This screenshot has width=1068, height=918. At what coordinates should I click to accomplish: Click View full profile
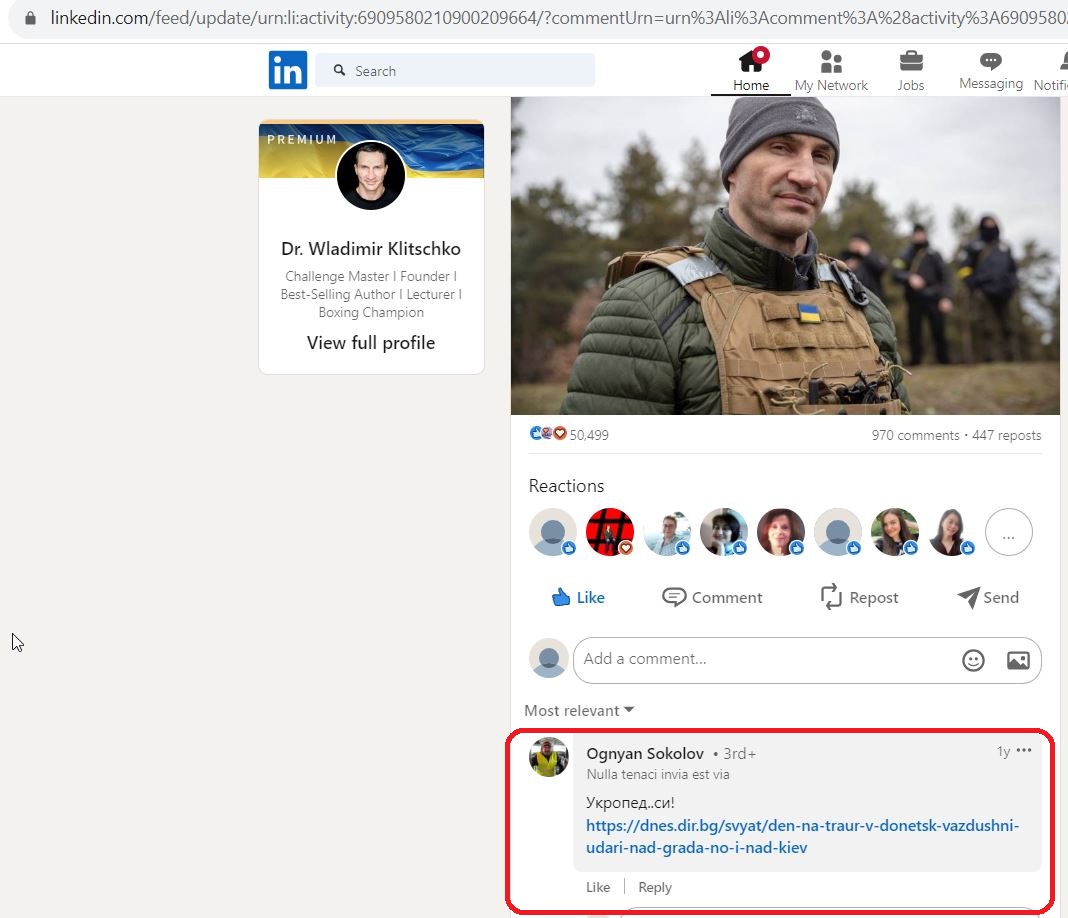[x=371, y=343]
